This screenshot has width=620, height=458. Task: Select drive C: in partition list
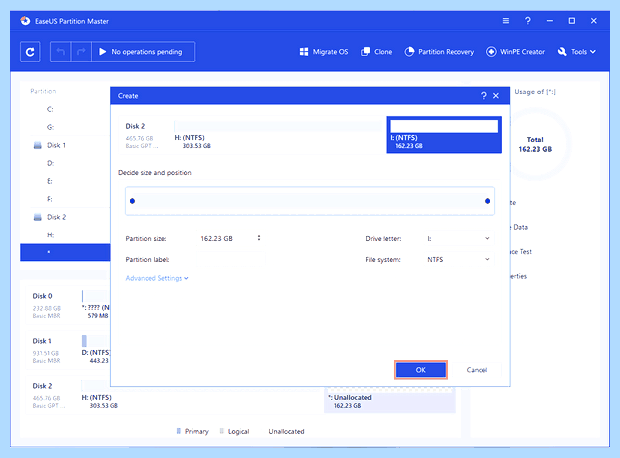click(x=50, y=109)
